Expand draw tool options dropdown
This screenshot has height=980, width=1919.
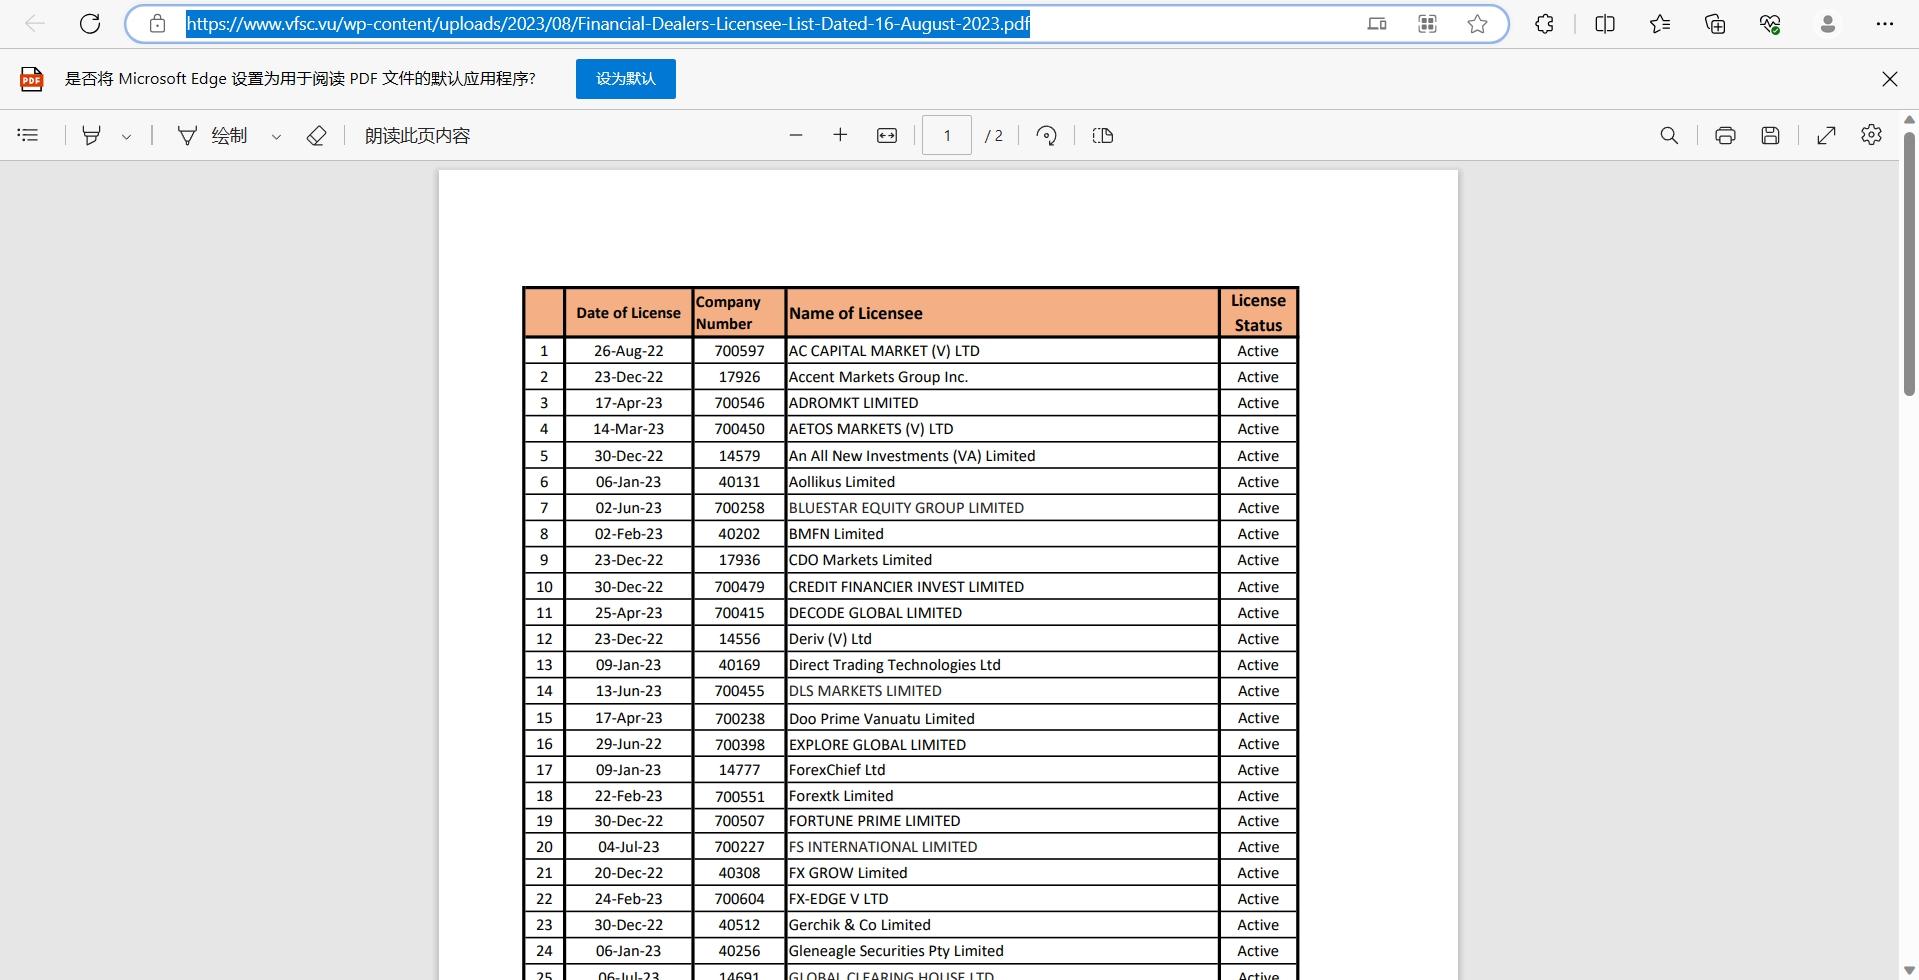tap(276, 136)
